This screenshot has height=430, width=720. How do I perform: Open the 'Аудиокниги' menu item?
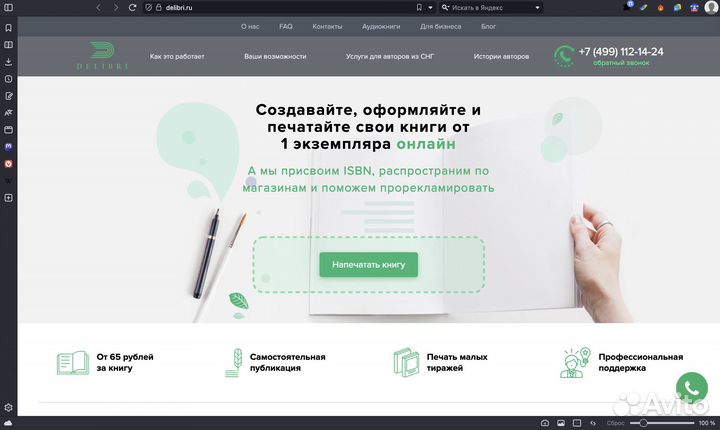click(381, 27)
